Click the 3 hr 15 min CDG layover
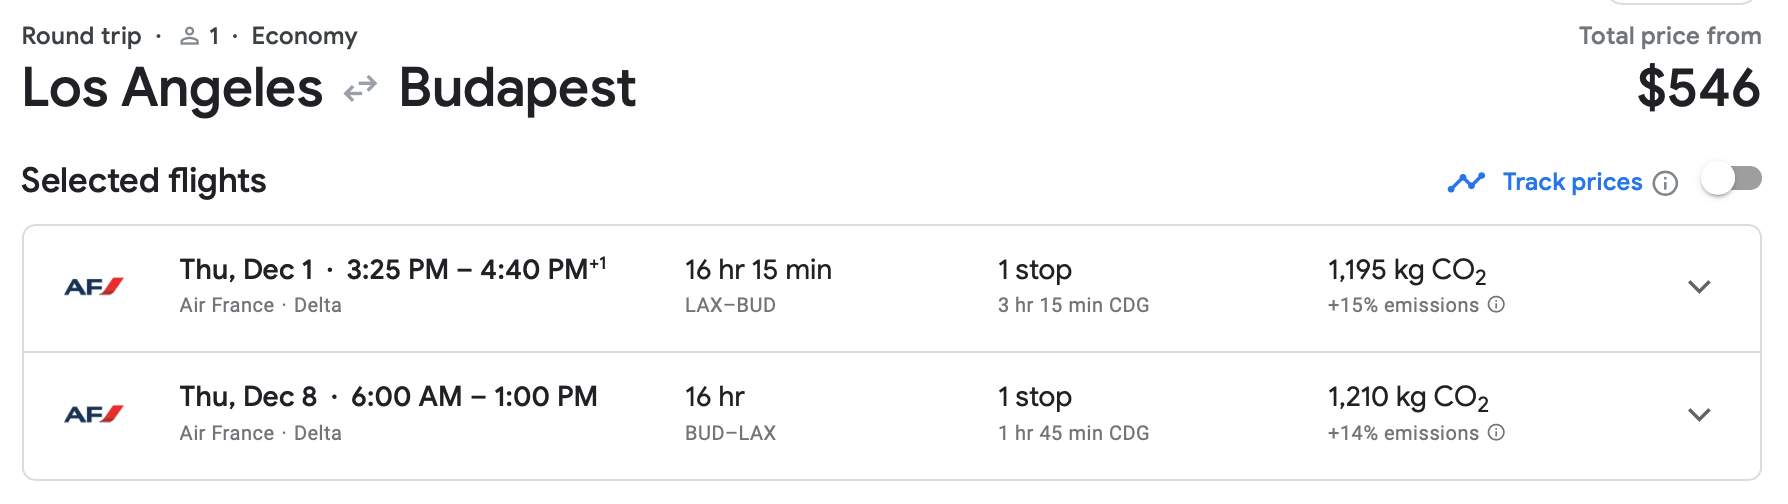 pyautogui.click(x=1073, y=305)
